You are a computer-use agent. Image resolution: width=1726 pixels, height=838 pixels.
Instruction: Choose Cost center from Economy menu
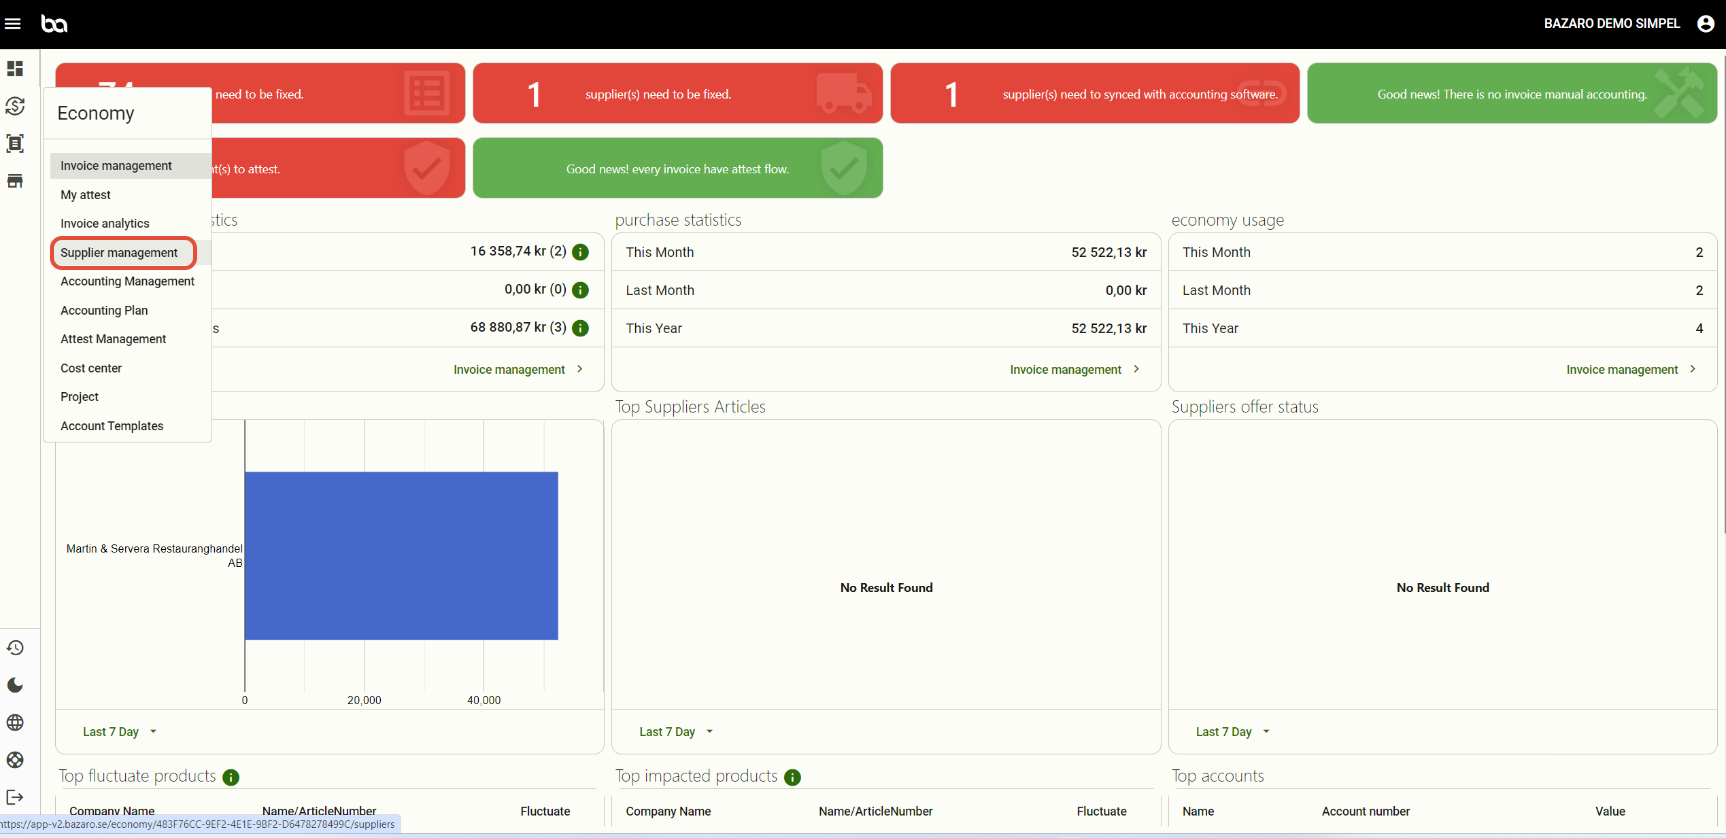point(91,369)
